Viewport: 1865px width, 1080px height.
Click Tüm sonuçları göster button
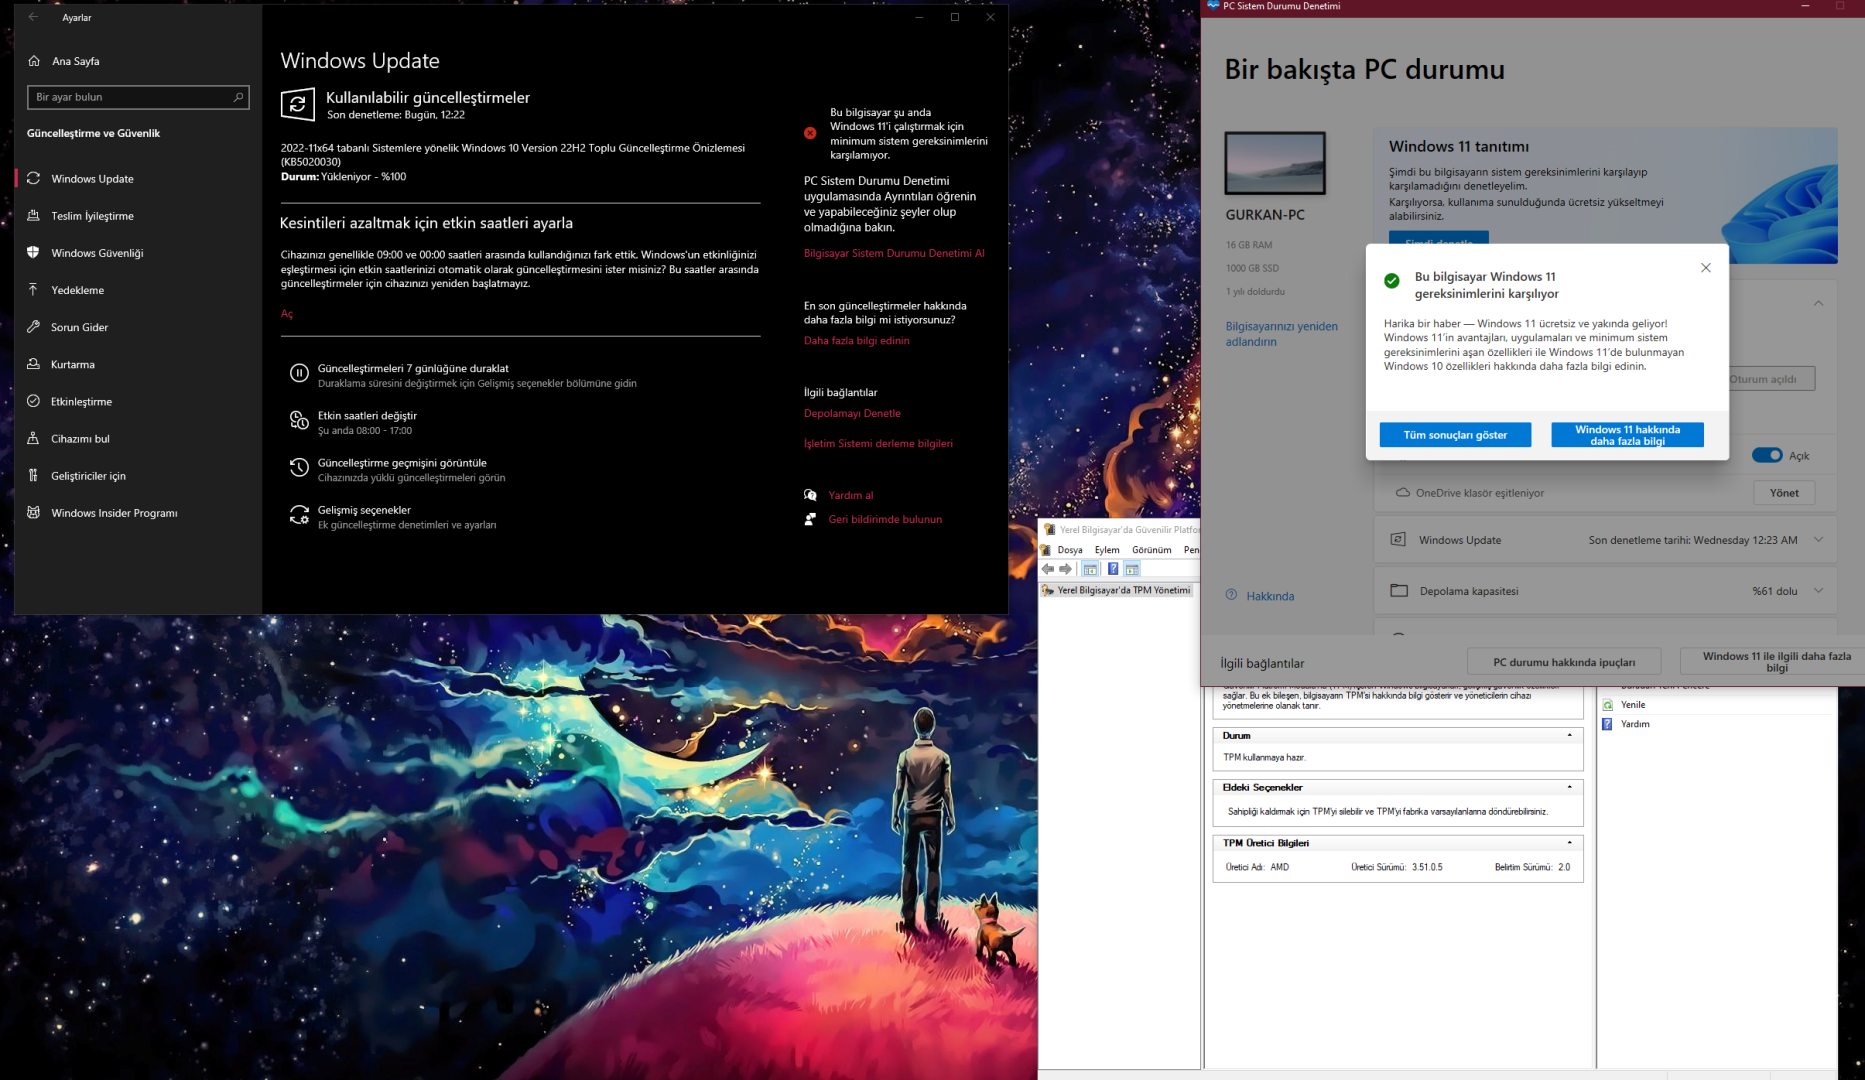click(1455, 435)
